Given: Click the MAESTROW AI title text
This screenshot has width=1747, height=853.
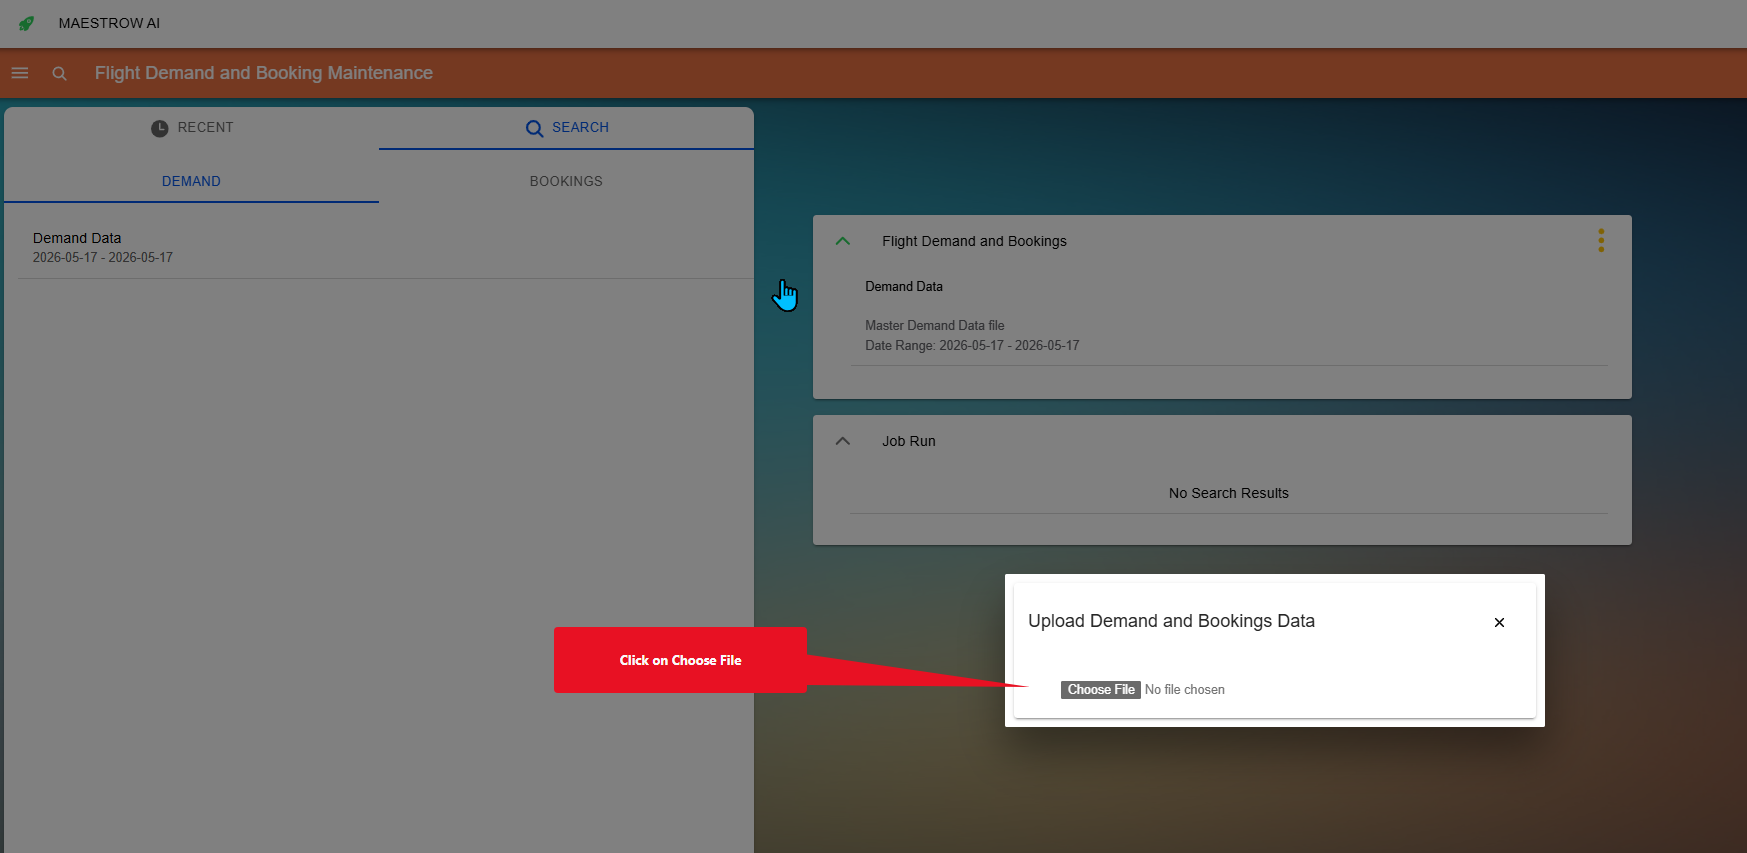Looking at the screenshot, I should click(x=109, y=23).
